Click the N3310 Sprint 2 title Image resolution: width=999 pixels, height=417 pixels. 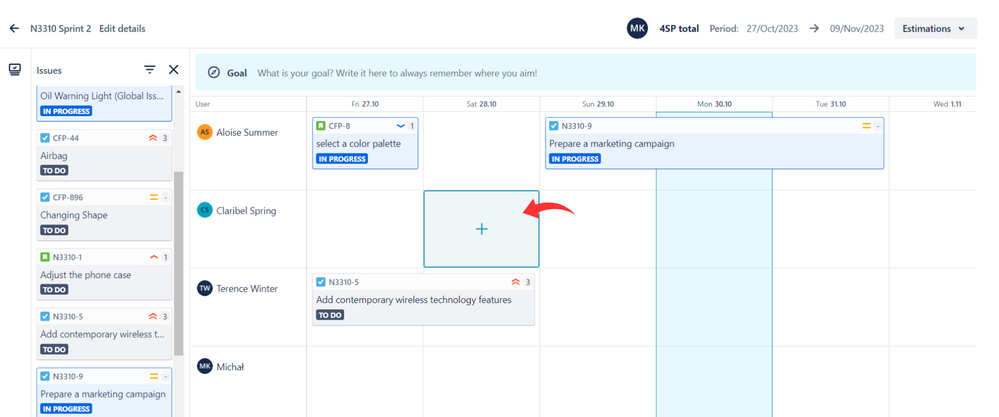(x=61, y=29)
